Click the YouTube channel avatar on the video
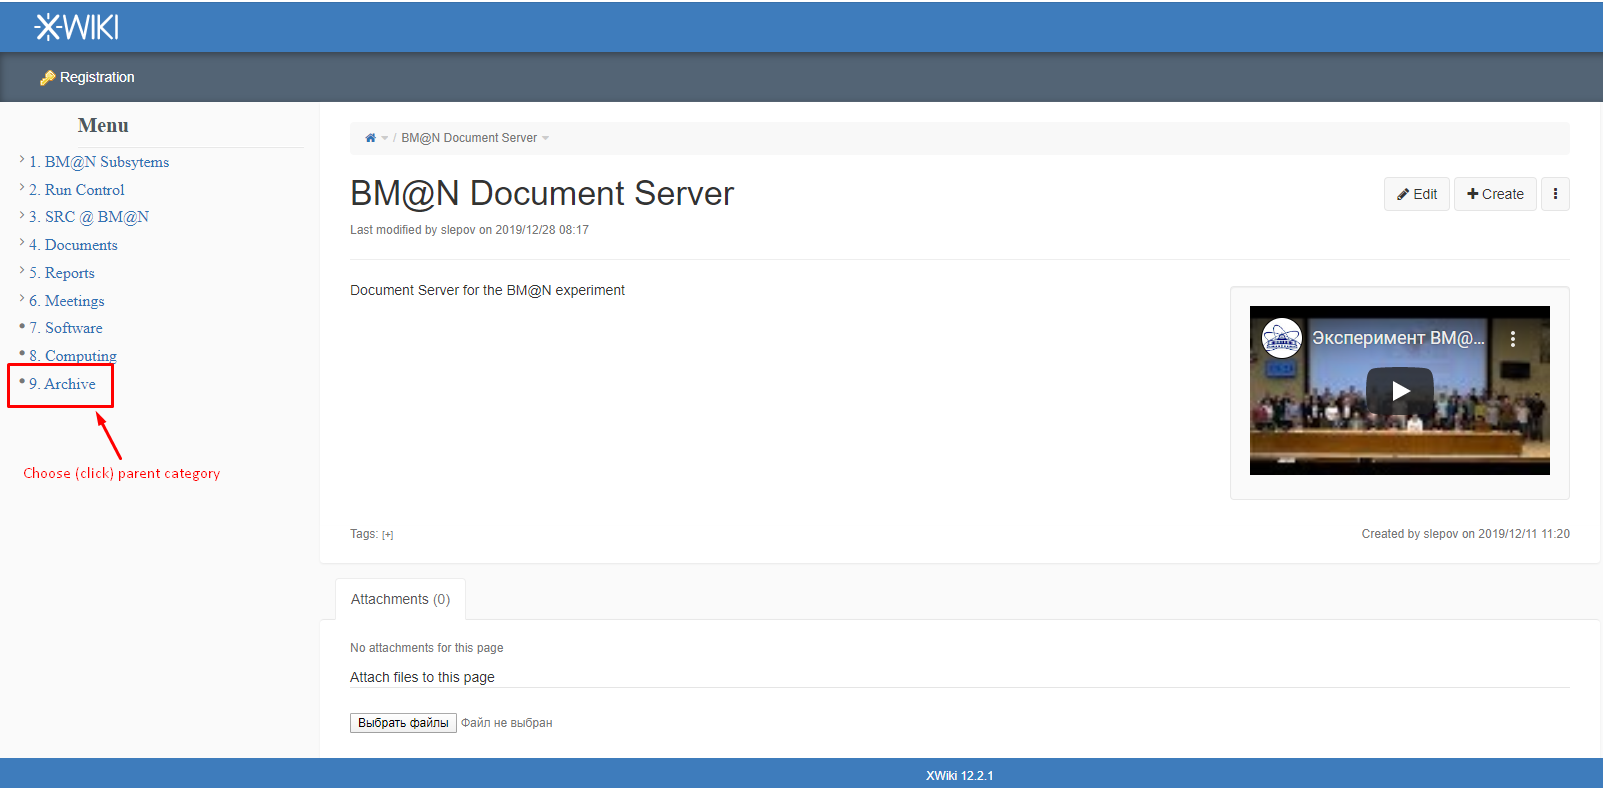The height and width of the screenshot is (788, 1603). pos(1281,338)
